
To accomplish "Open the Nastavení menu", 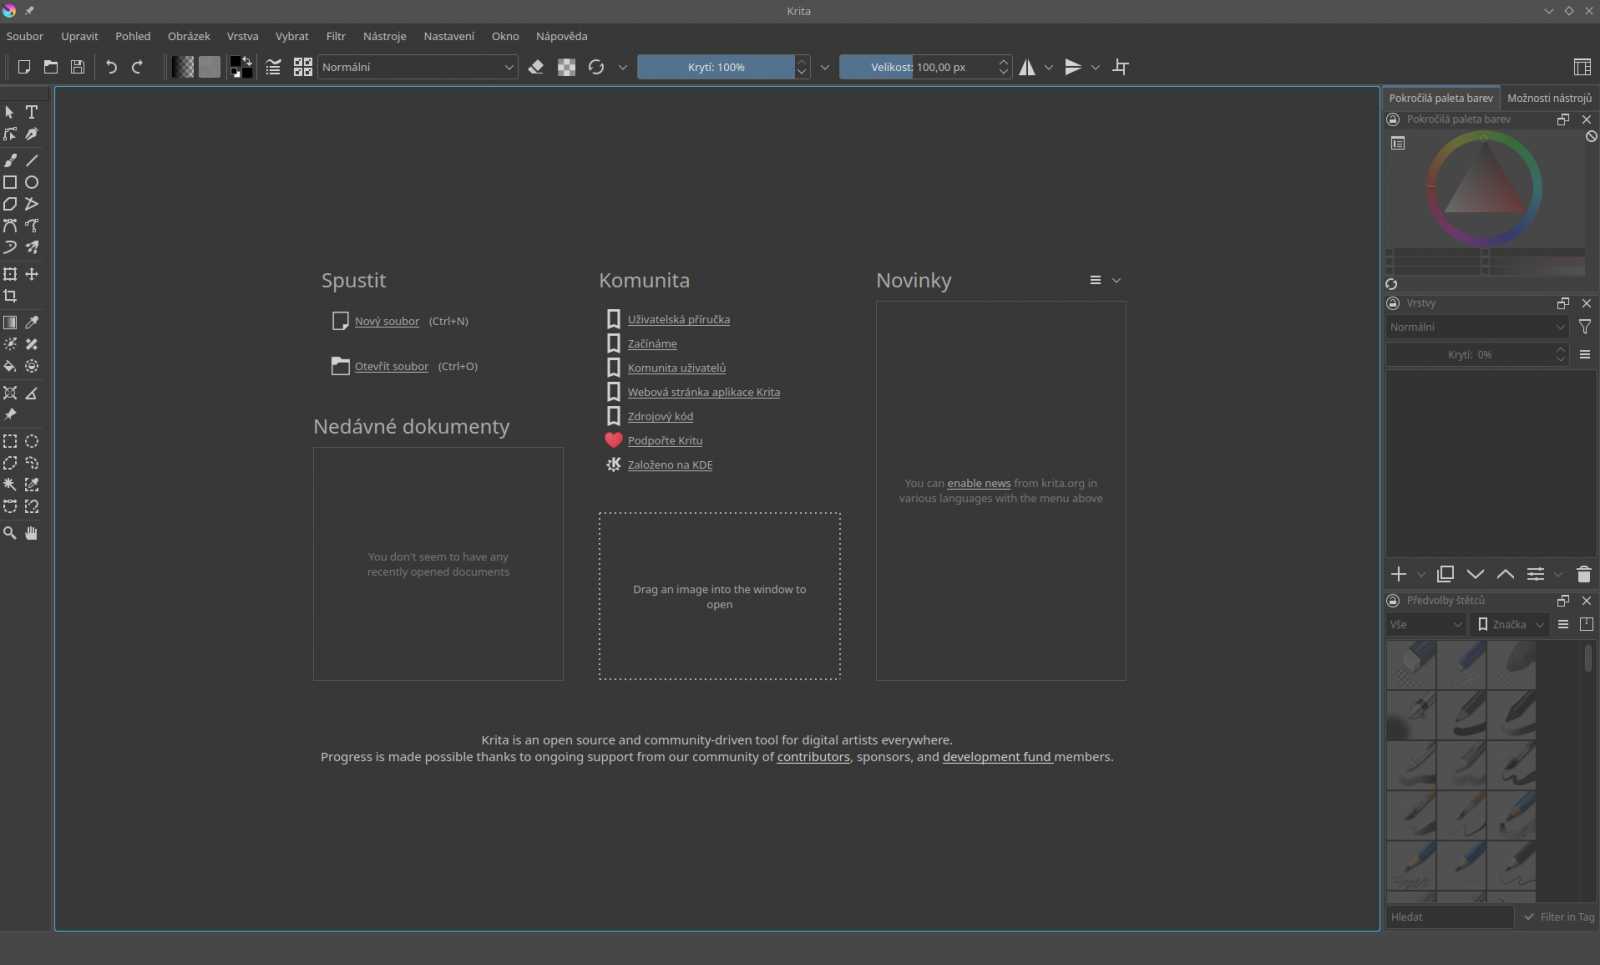I will [x=449, y=36].
